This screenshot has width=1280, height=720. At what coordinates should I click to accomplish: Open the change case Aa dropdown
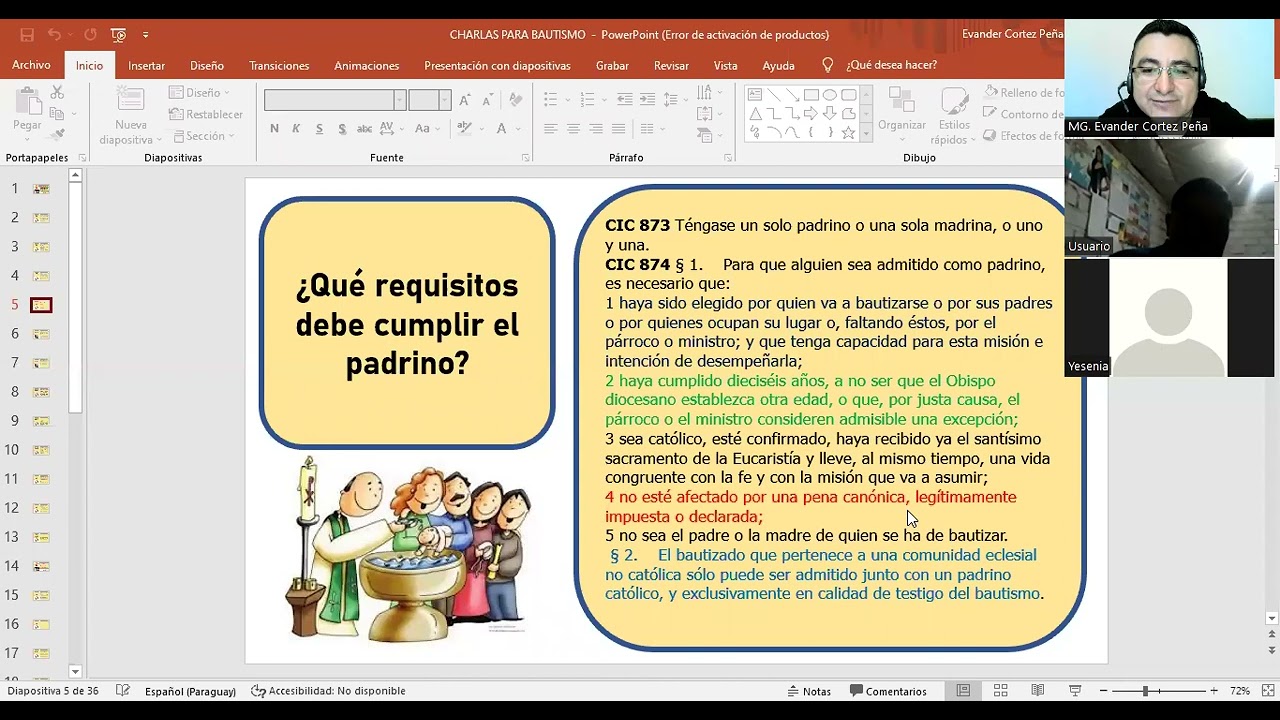point(427,129)
